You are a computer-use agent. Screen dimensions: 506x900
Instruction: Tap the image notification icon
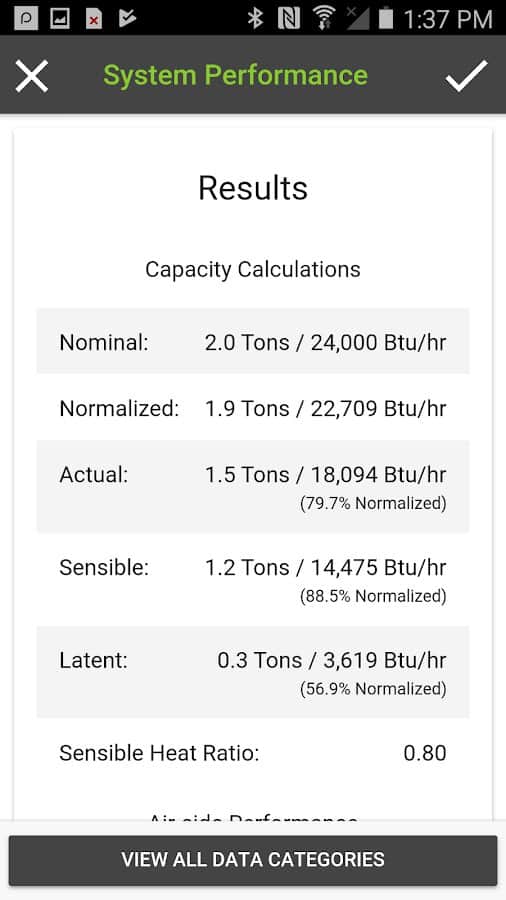pyautogui.click(x=60, y=19)
